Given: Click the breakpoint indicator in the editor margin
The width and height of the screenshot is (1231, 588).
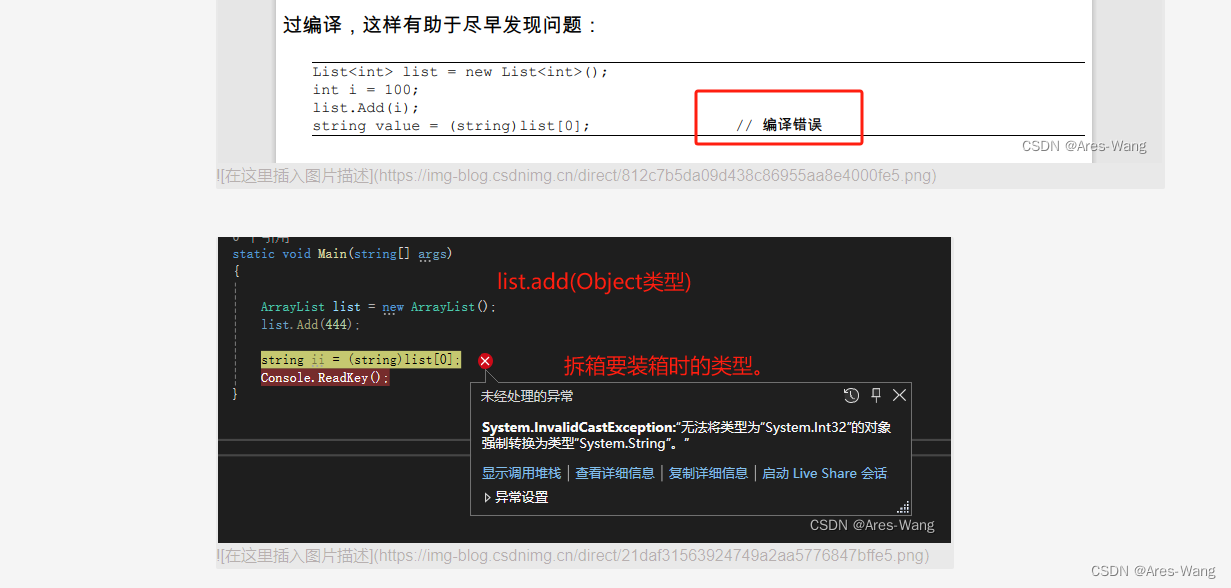Looking at the screenshot, I should click(230, 361).
